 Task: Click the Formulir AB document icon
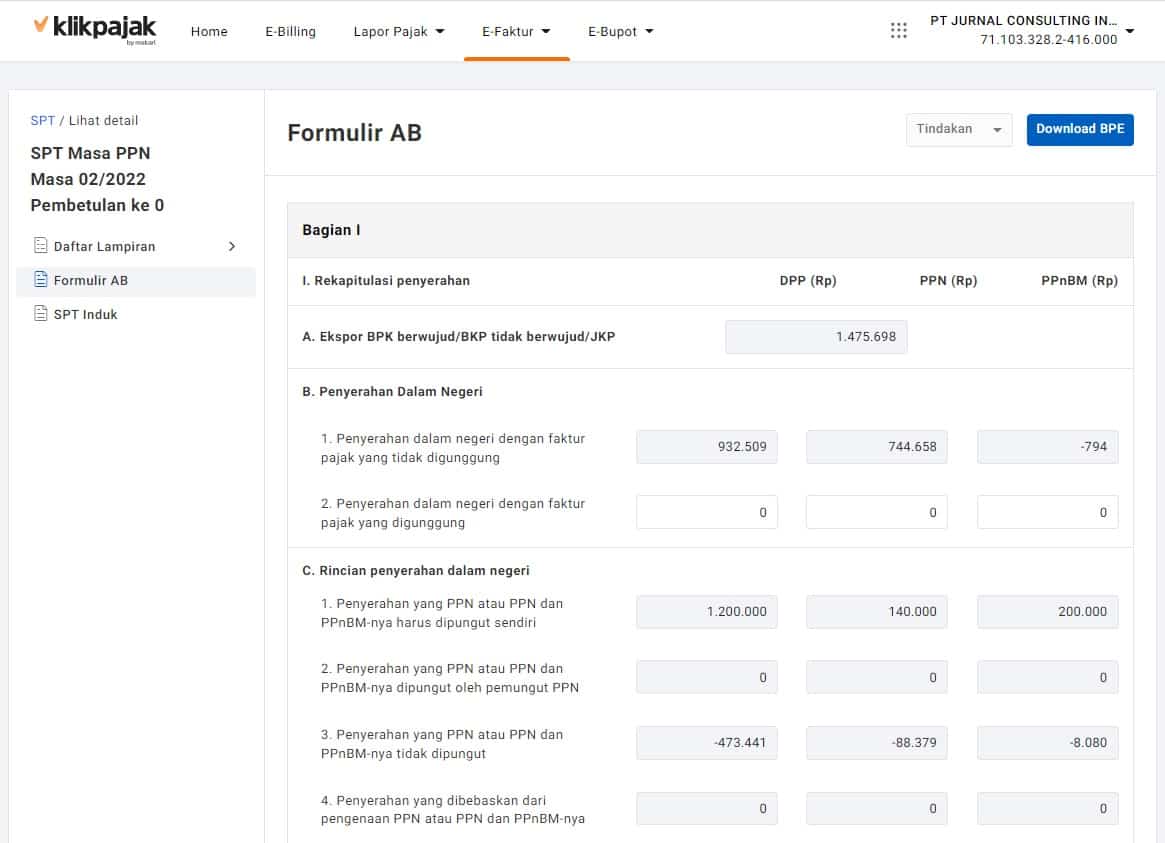pos(41,280)
